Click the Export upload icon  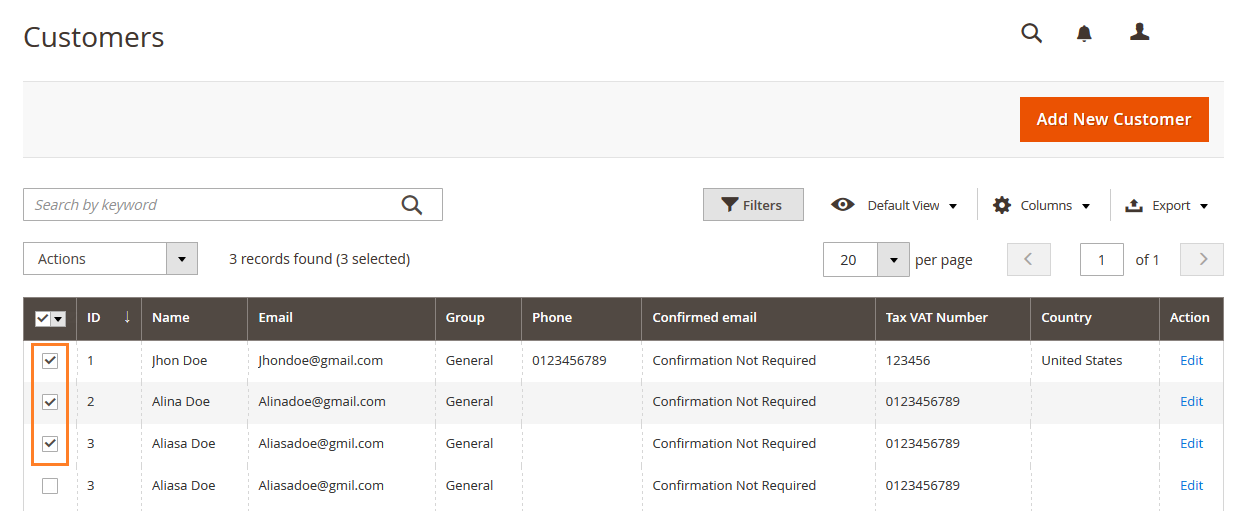pyautogui.click(x=1134, y=205)
